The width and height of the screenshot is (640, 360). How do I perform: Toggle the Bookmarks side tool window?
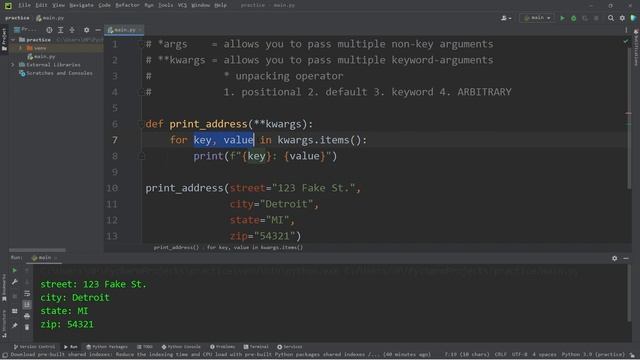coord(4,288)
